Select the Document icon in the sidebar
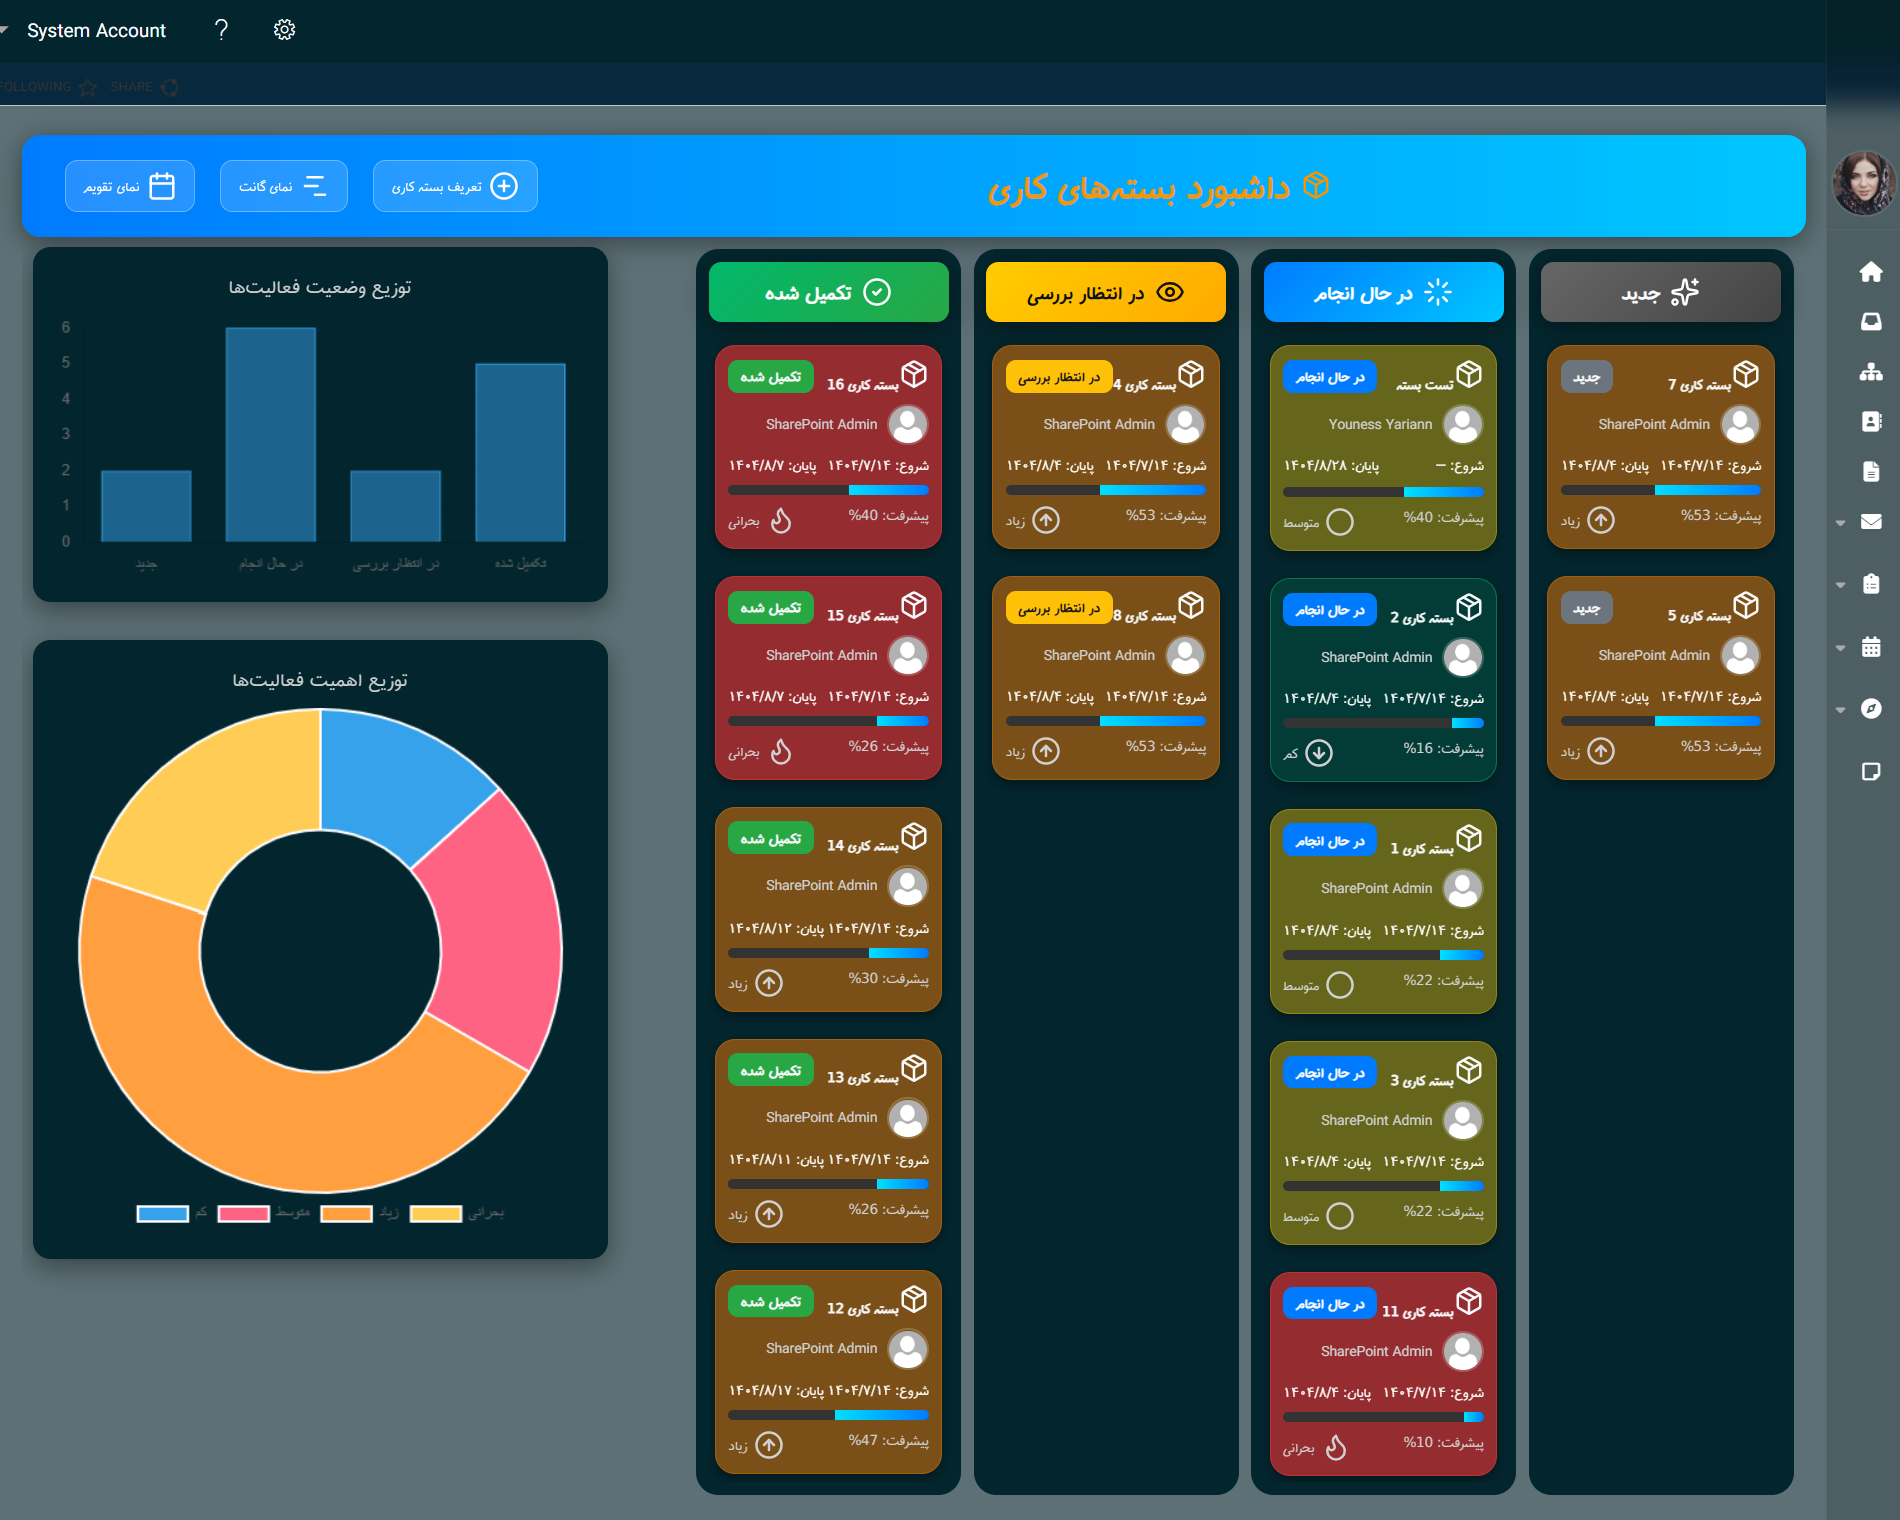 click(x=1870, y=470)
